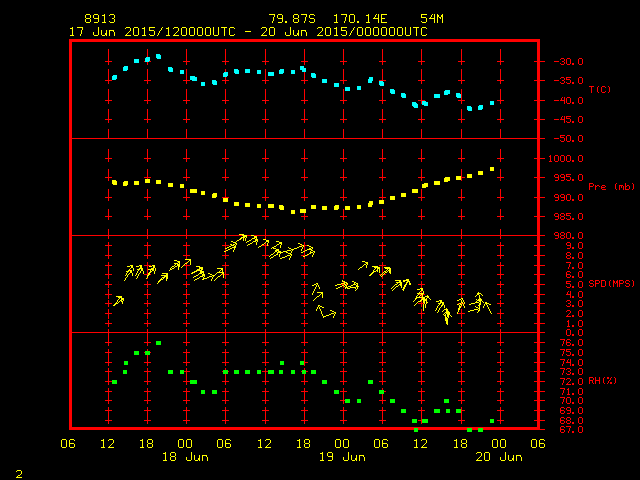Click the Pre (mb) pressure axis title
Screen dimensions: 640x480
pyautogui.click(x=611, y=187)
